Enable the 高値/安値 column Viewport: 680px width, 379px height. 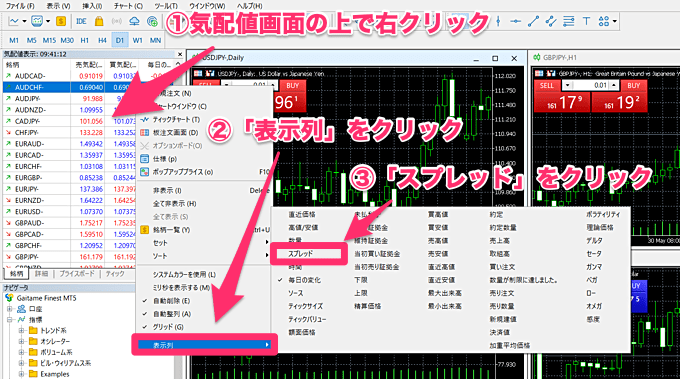(303, 227)
